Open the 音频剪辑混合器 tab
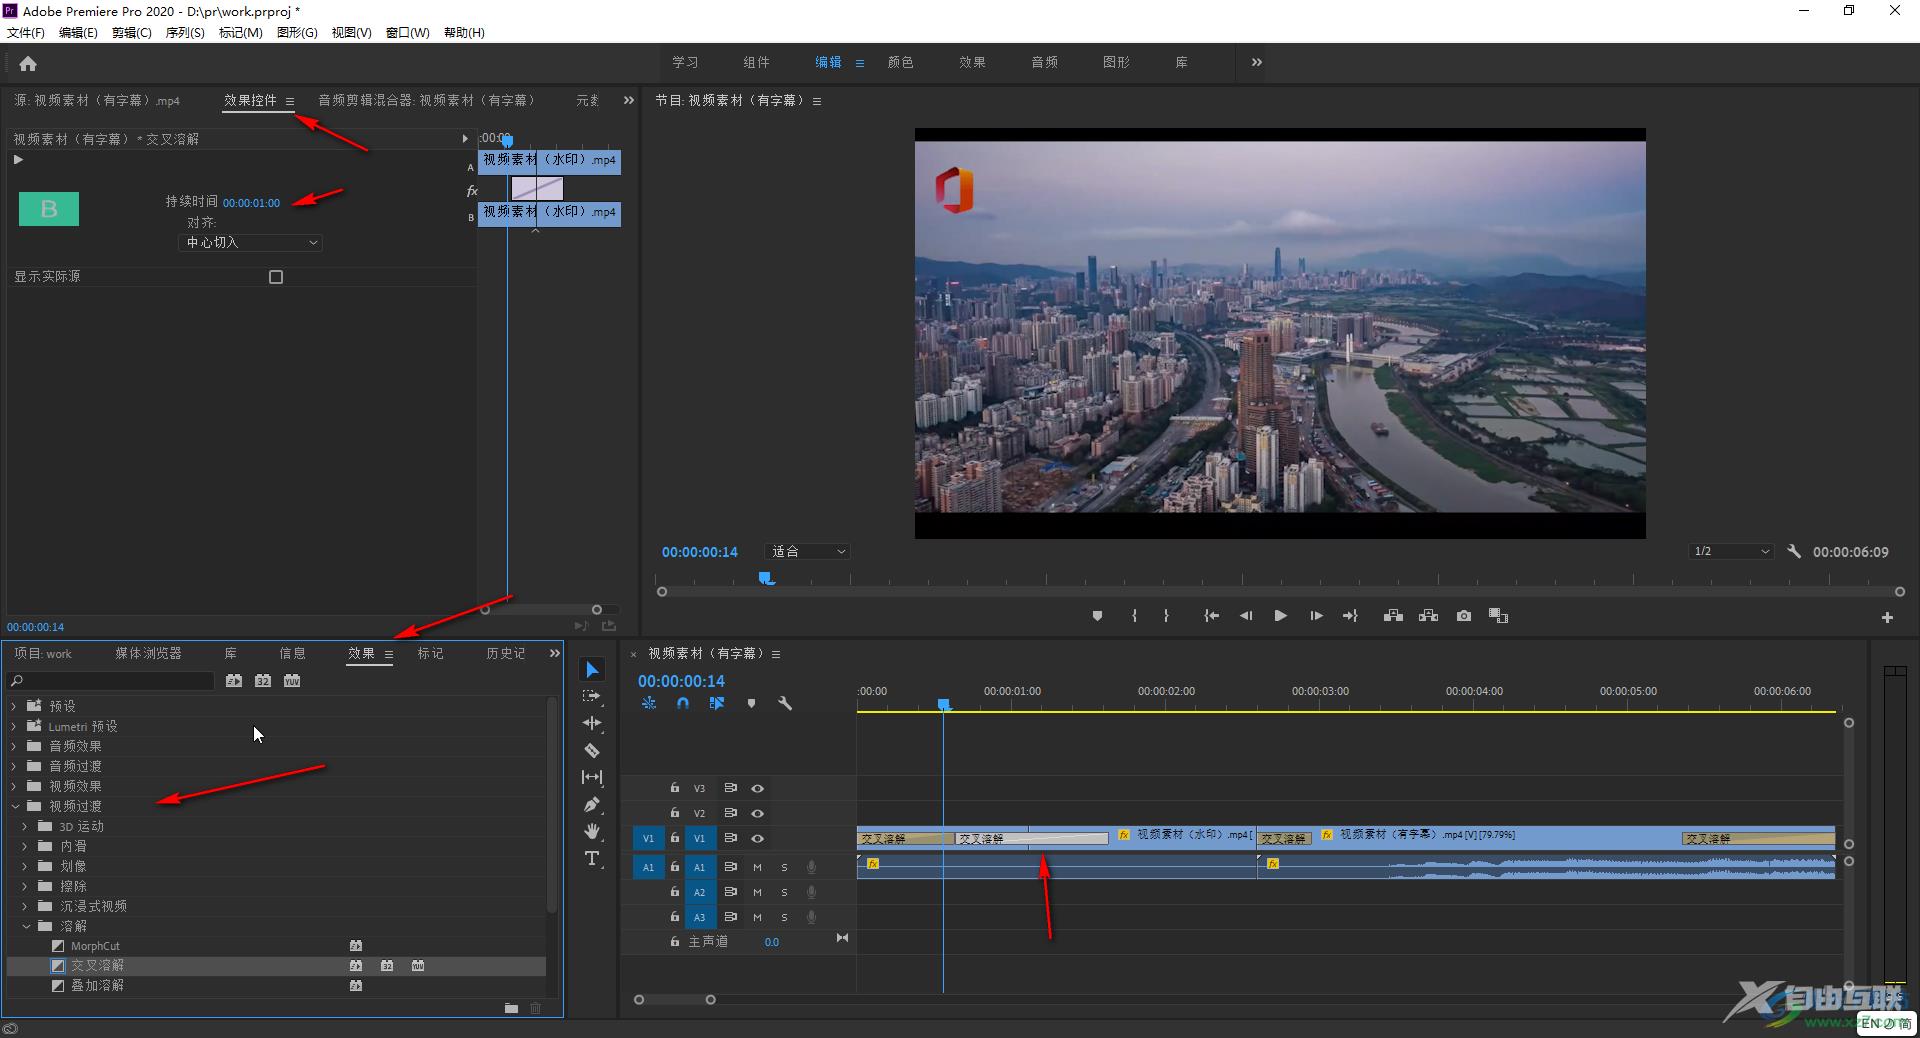The image size is (1920, 1038). (427, 100)
